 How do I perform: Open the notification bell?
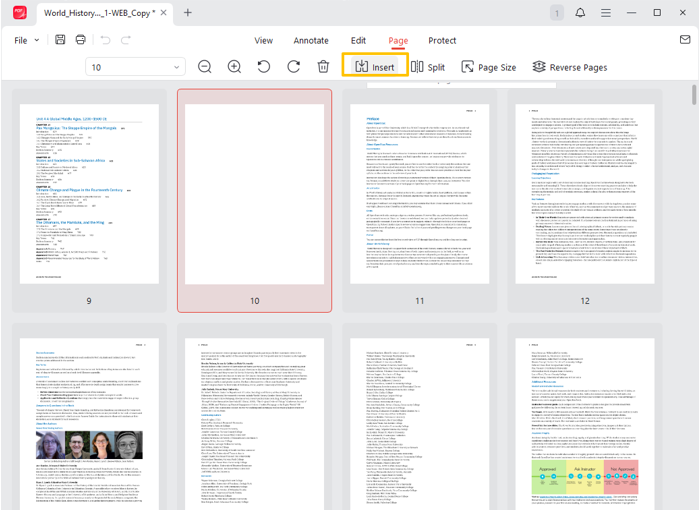click(x=580, y=13)
